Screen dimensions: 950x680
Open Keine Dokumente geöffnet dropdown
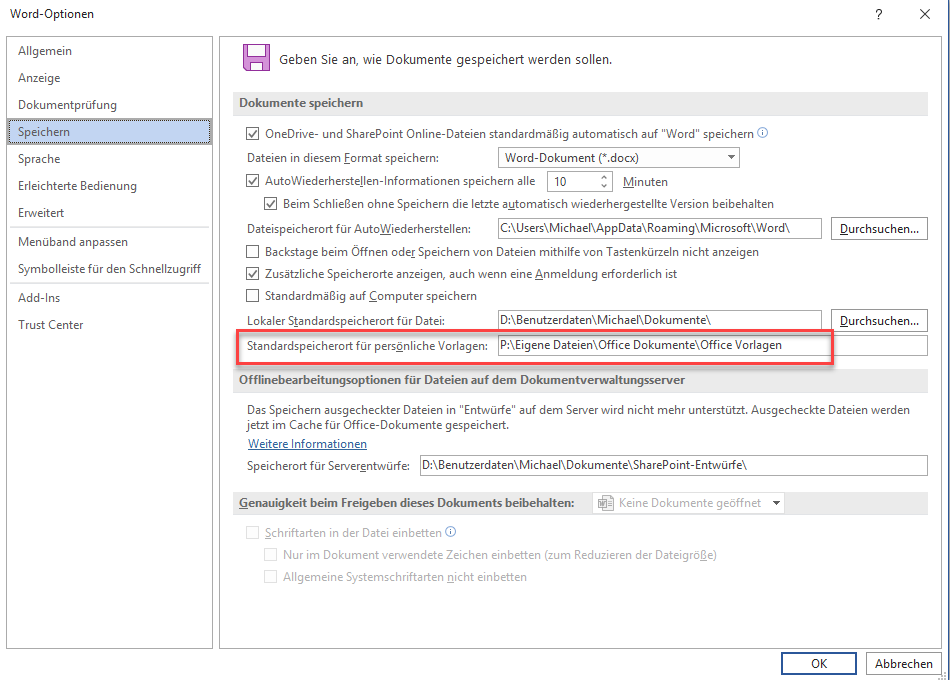point(688,503)
